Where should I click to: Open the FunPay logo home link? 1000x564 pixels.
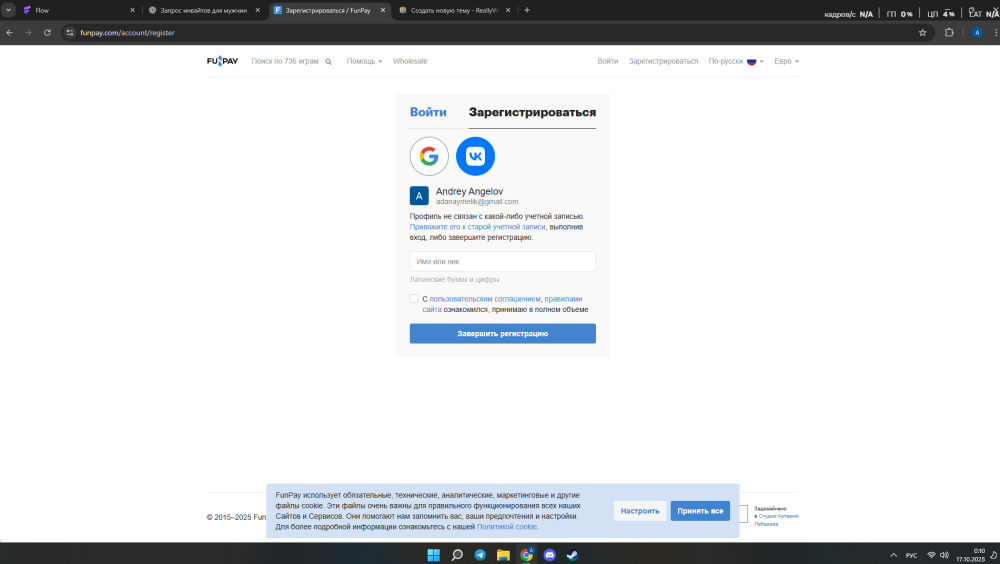tap(222, 61)
